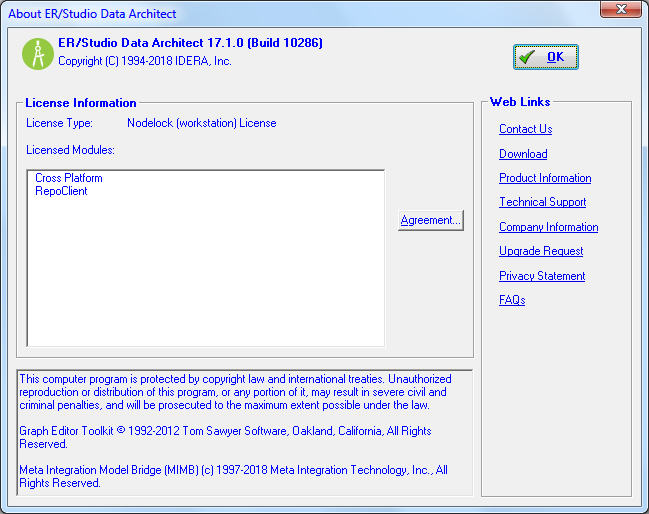Click the copyright law warning paragraph
The image size is (649, 514).
coord(235,392)
